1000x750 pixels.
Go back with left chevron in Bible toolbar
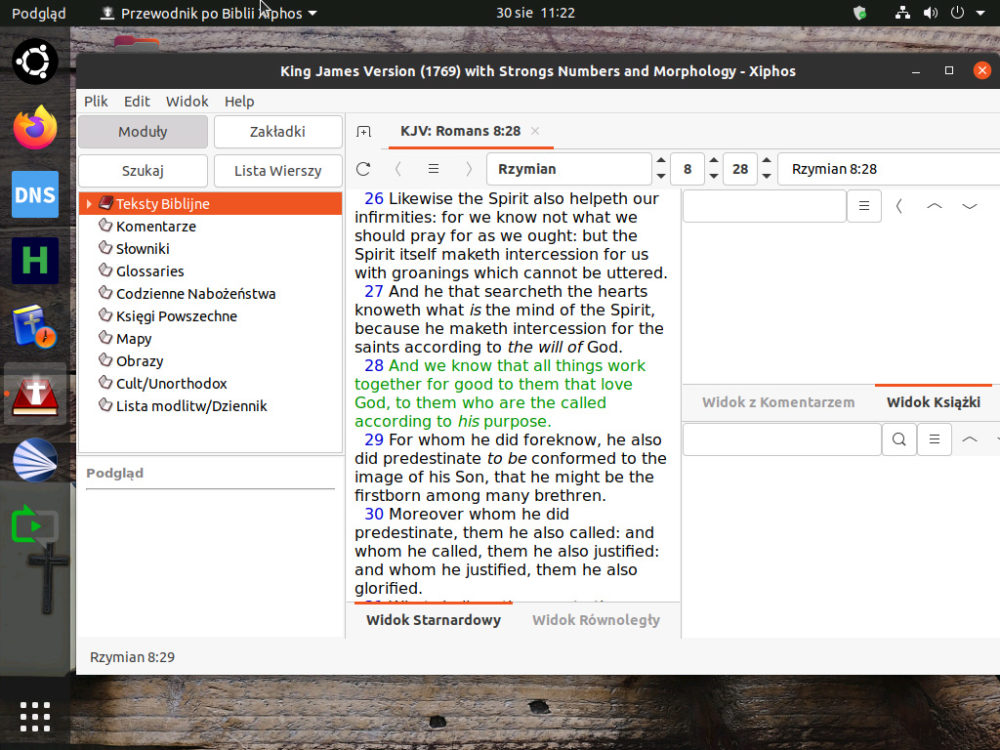pos(398,169)
